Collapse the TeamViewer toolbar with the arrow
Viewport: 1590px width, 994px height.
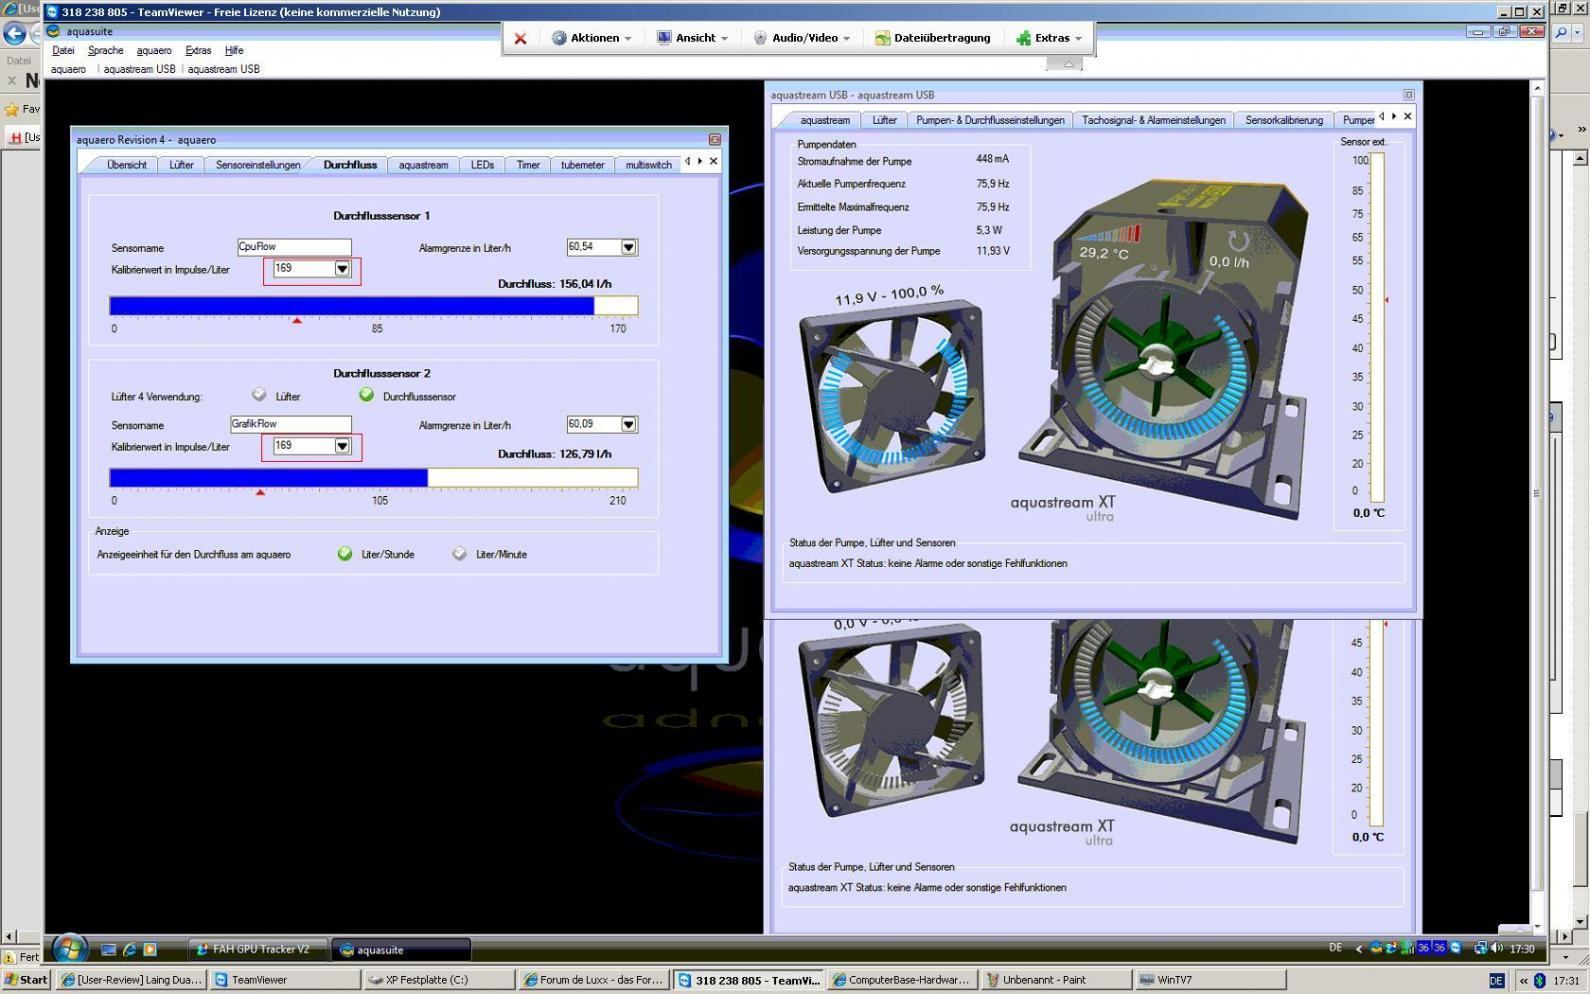click(1066, 64)
